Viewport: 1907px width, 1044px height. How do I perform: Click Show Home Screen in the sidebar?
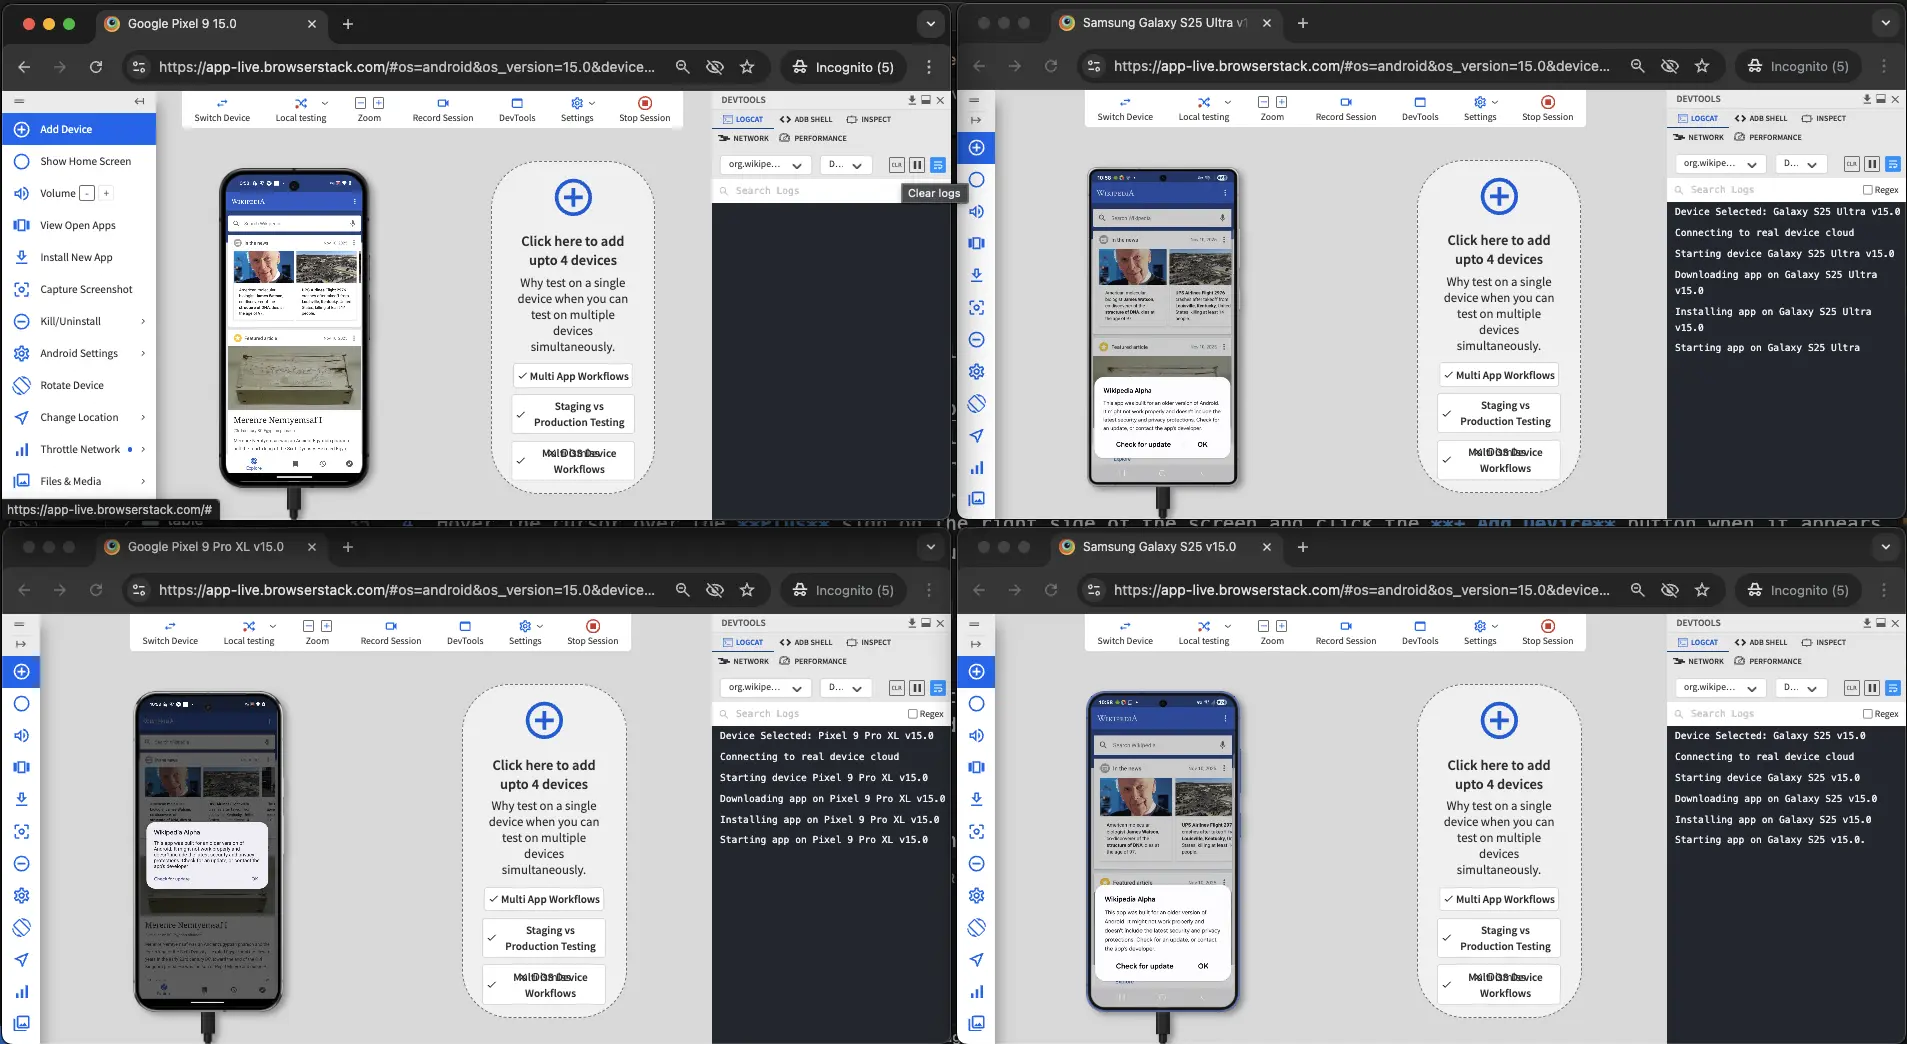(85, 161)
